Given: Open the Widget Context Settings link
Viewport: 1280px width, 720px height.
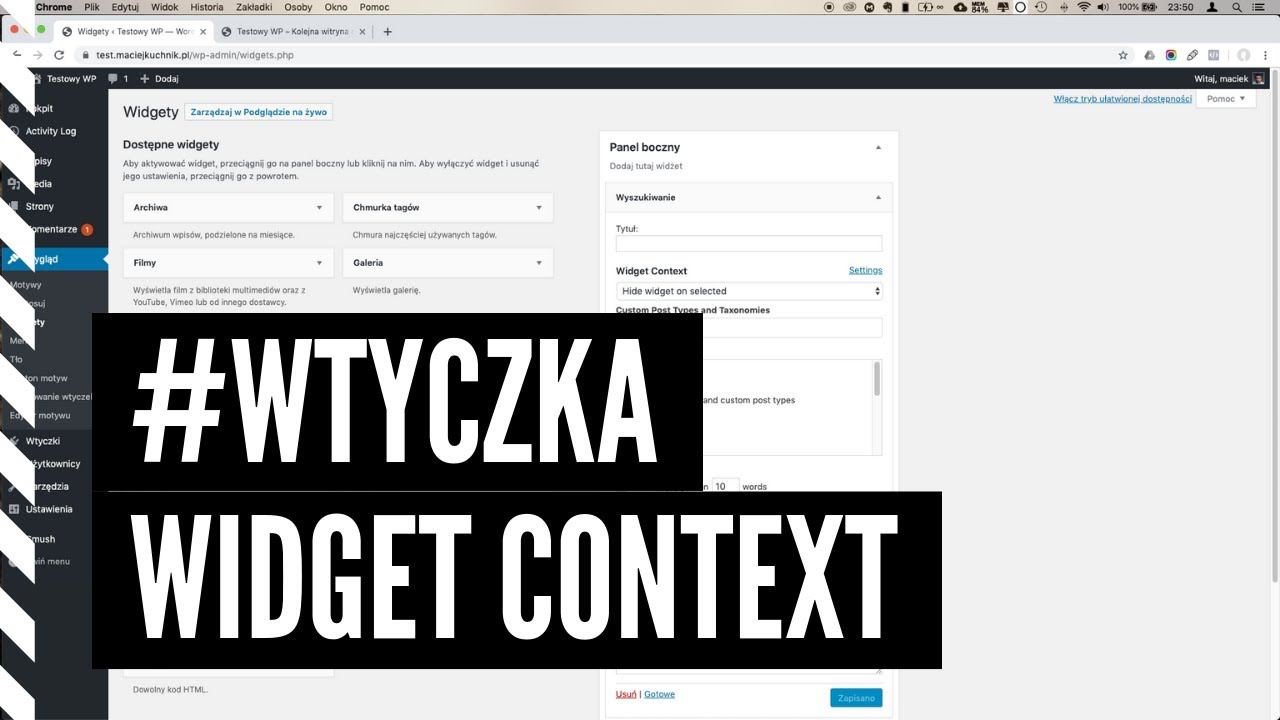Looking at the screenshot, I should [x=865, y=270].
